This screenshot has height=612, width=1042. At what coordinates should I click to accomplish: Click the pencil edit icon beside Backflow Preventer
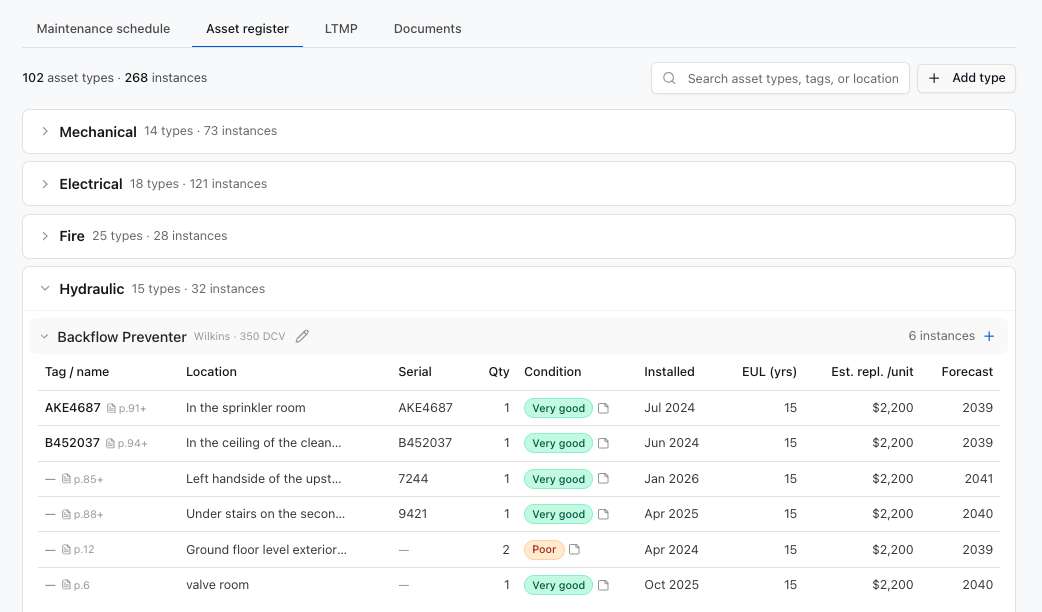pos(302,336)
